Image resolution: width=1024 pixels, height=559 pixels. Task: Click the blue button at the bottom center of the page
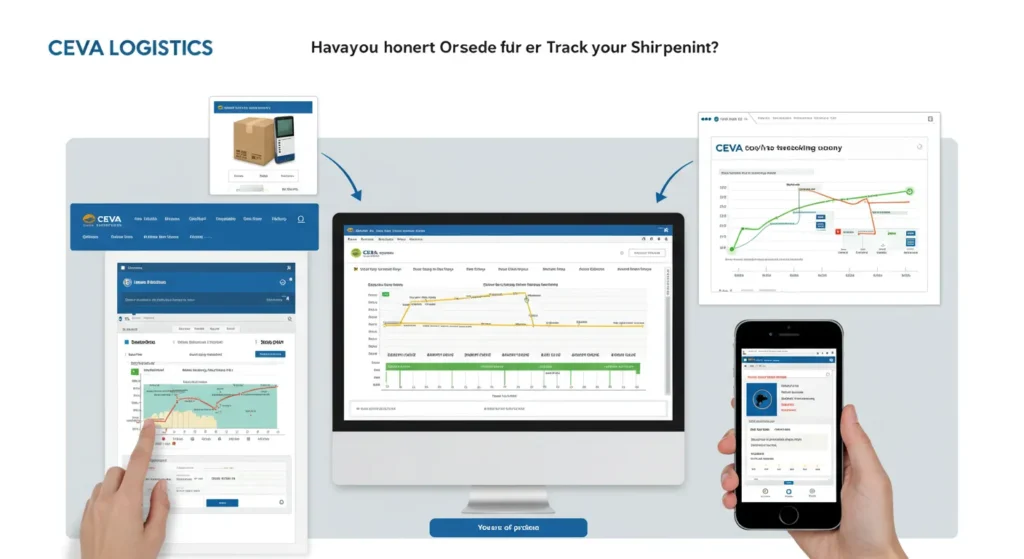(508, 528)
